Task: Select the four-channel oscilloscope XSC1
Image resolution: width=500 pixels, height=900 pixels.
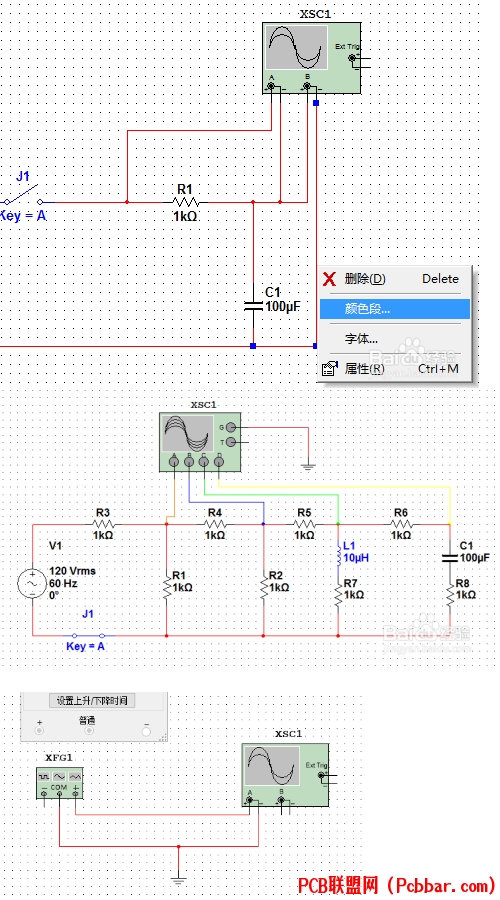Action: point(200,442)
